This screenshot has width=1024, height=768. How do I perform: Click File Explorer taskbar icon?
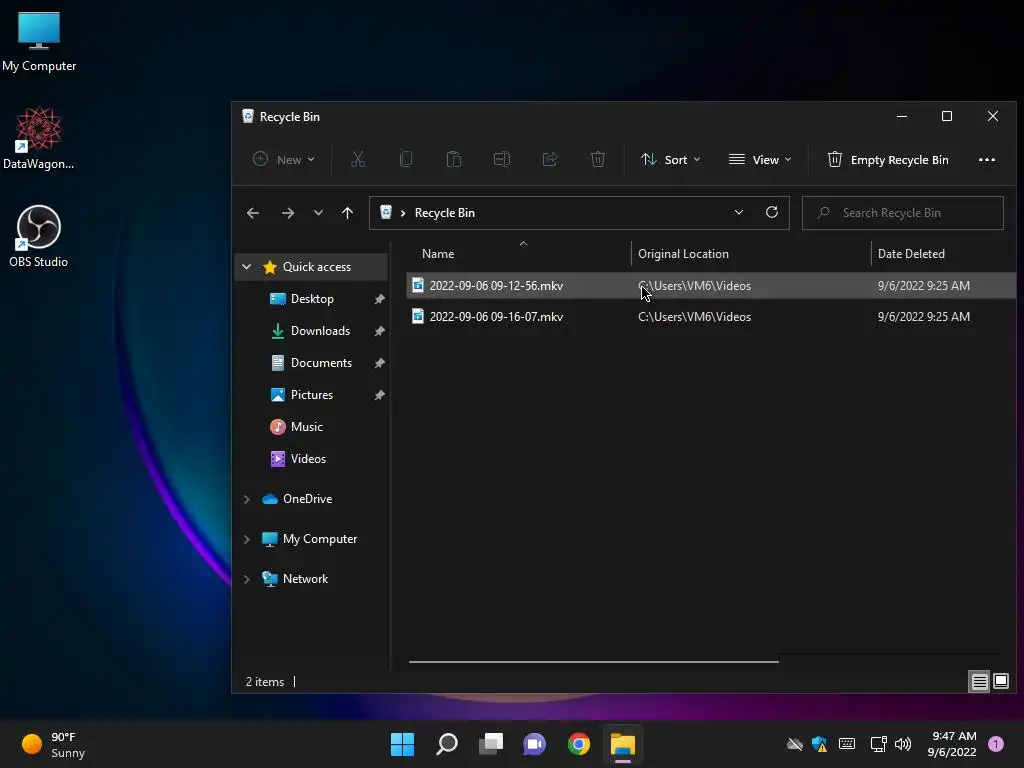[623, 744]
